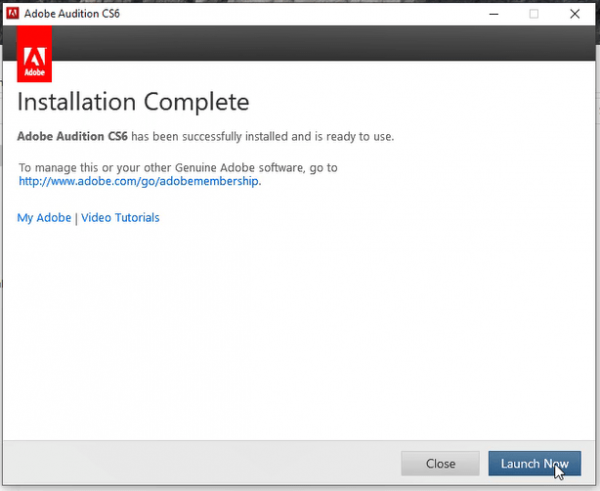The image size is (600, 491).
Task: Close the installer using the title bar X
Action: point(574,13)
